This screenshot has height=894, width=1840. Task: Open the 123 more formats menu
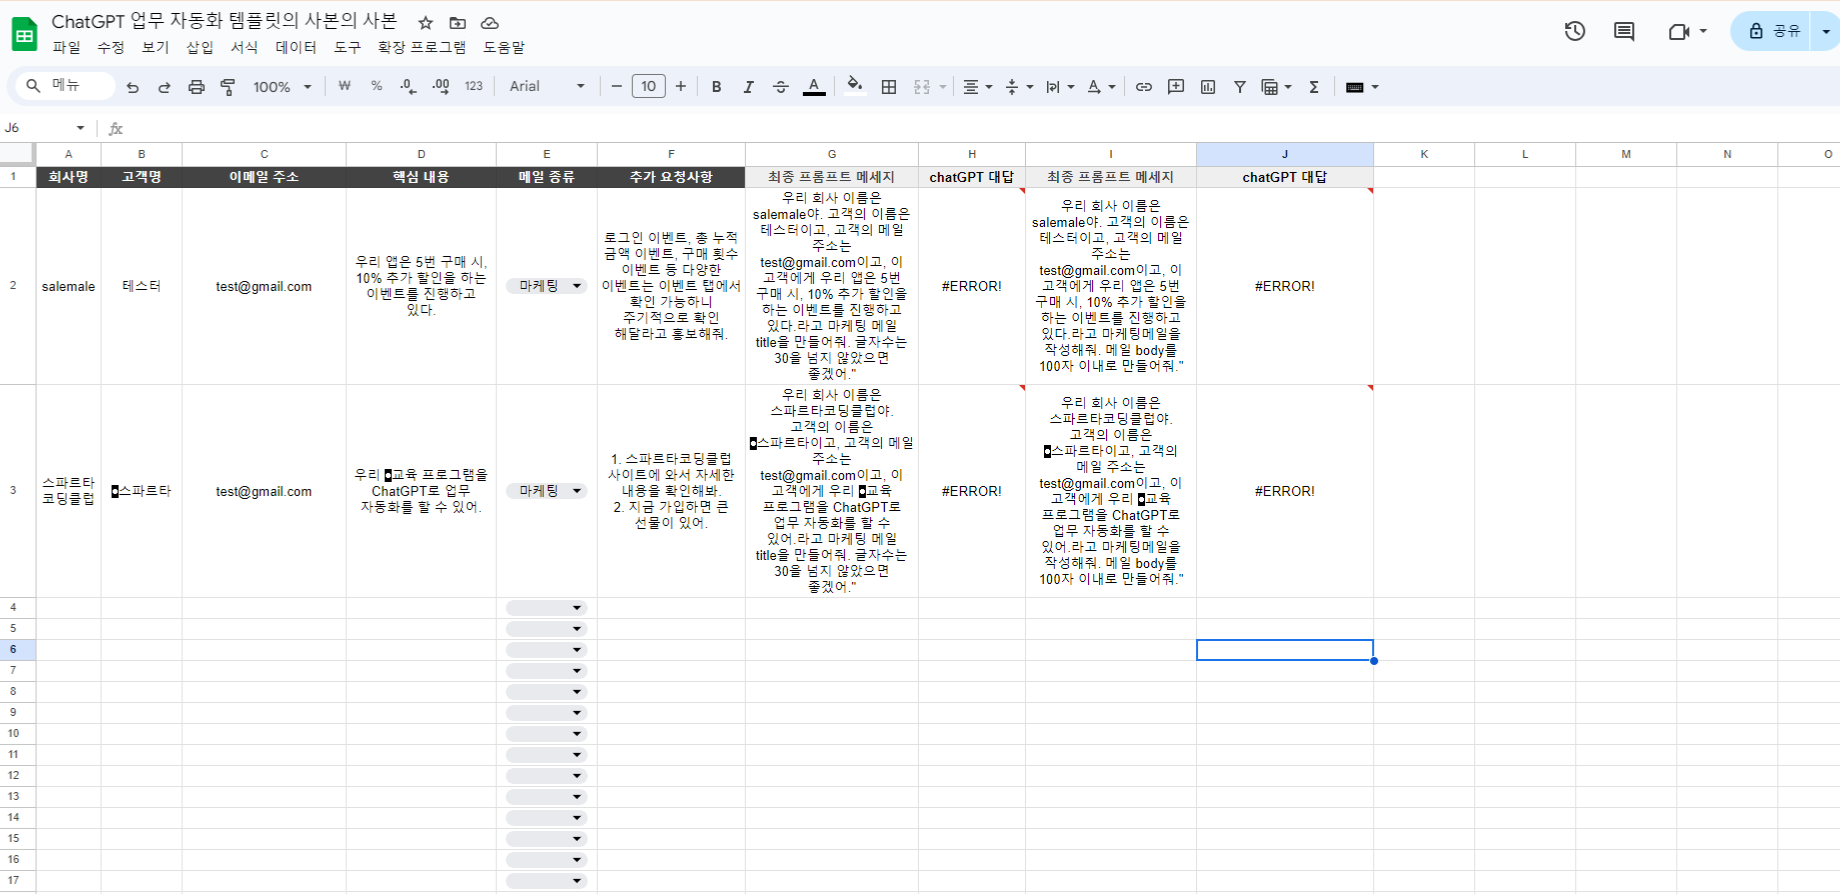(474, 86)
